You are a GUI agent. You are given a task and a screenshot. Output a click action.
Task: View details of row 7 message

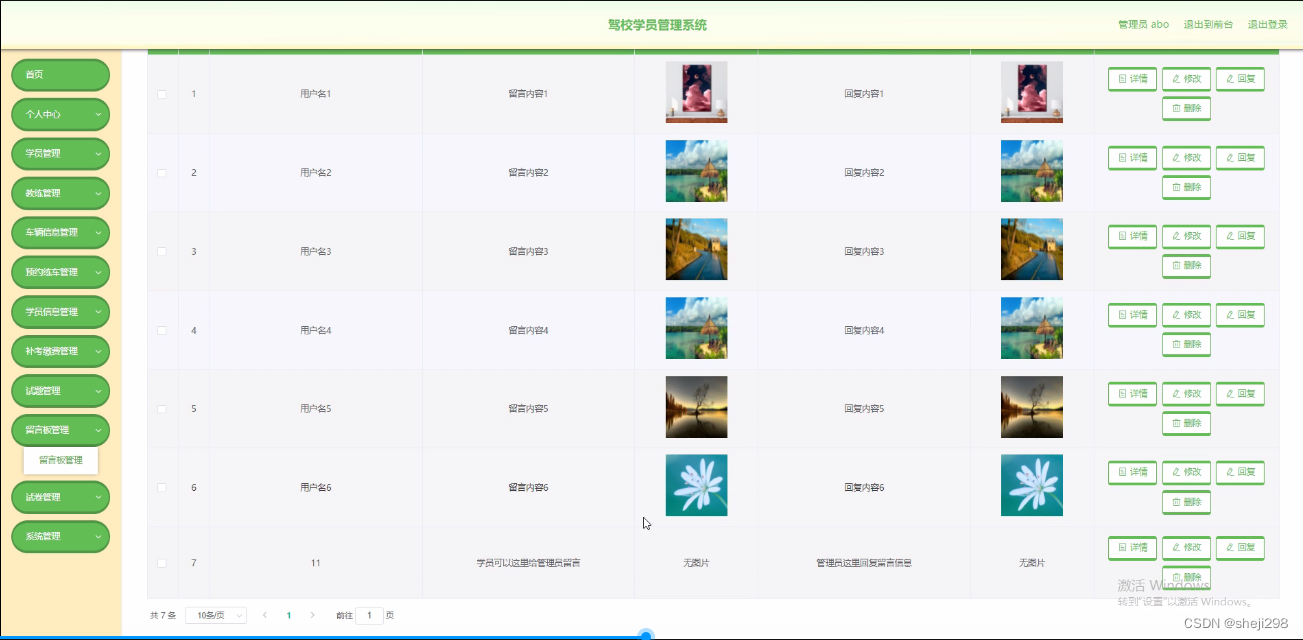pos(1131,548)
